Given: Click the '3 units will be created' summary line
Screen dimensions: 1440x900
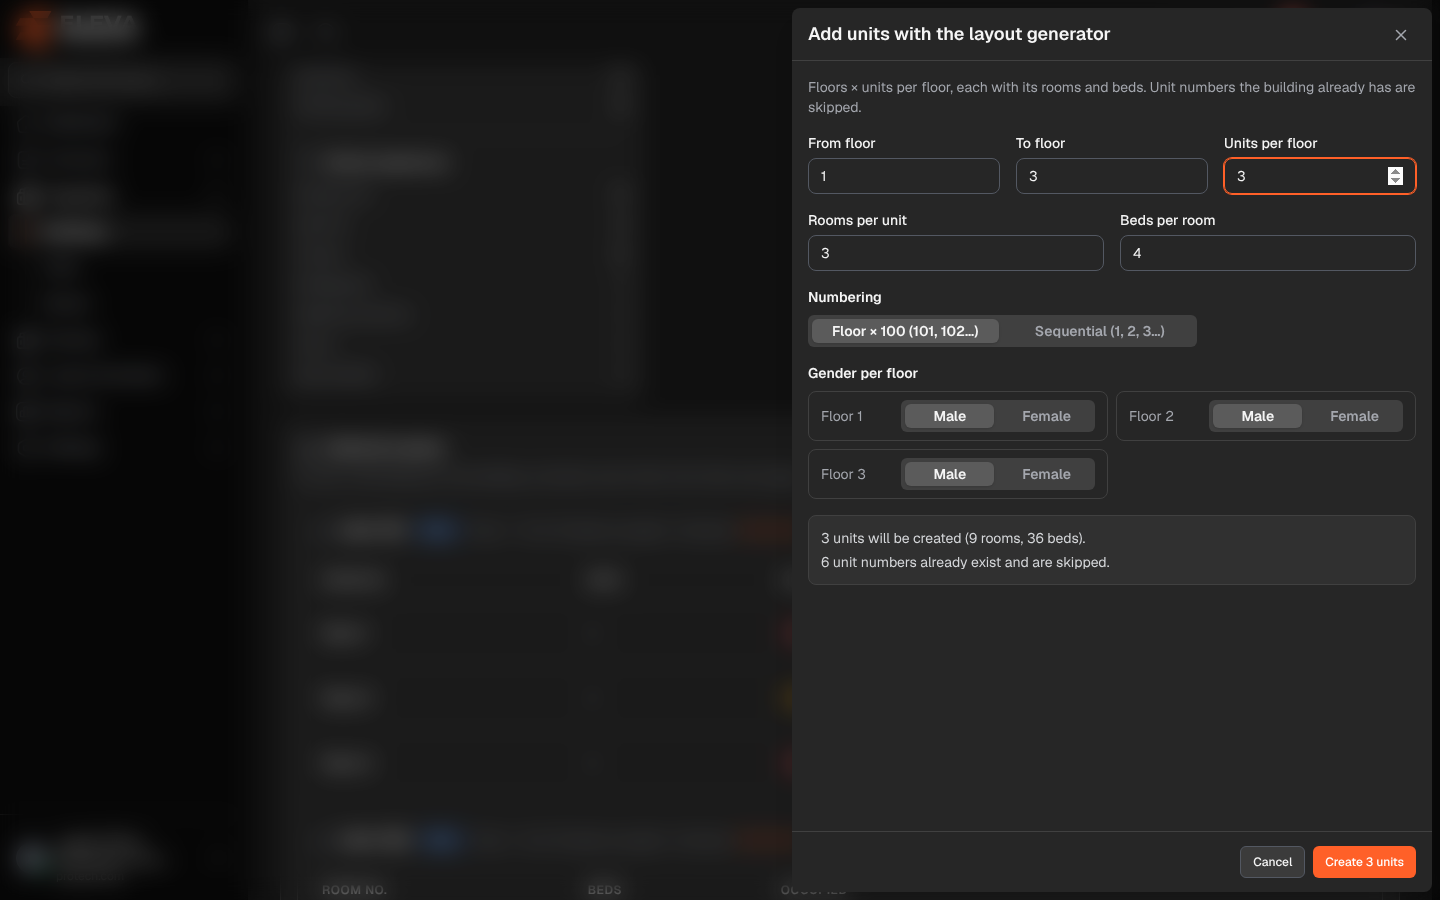Looking at the screenshot, I should [x=953, y=538].
